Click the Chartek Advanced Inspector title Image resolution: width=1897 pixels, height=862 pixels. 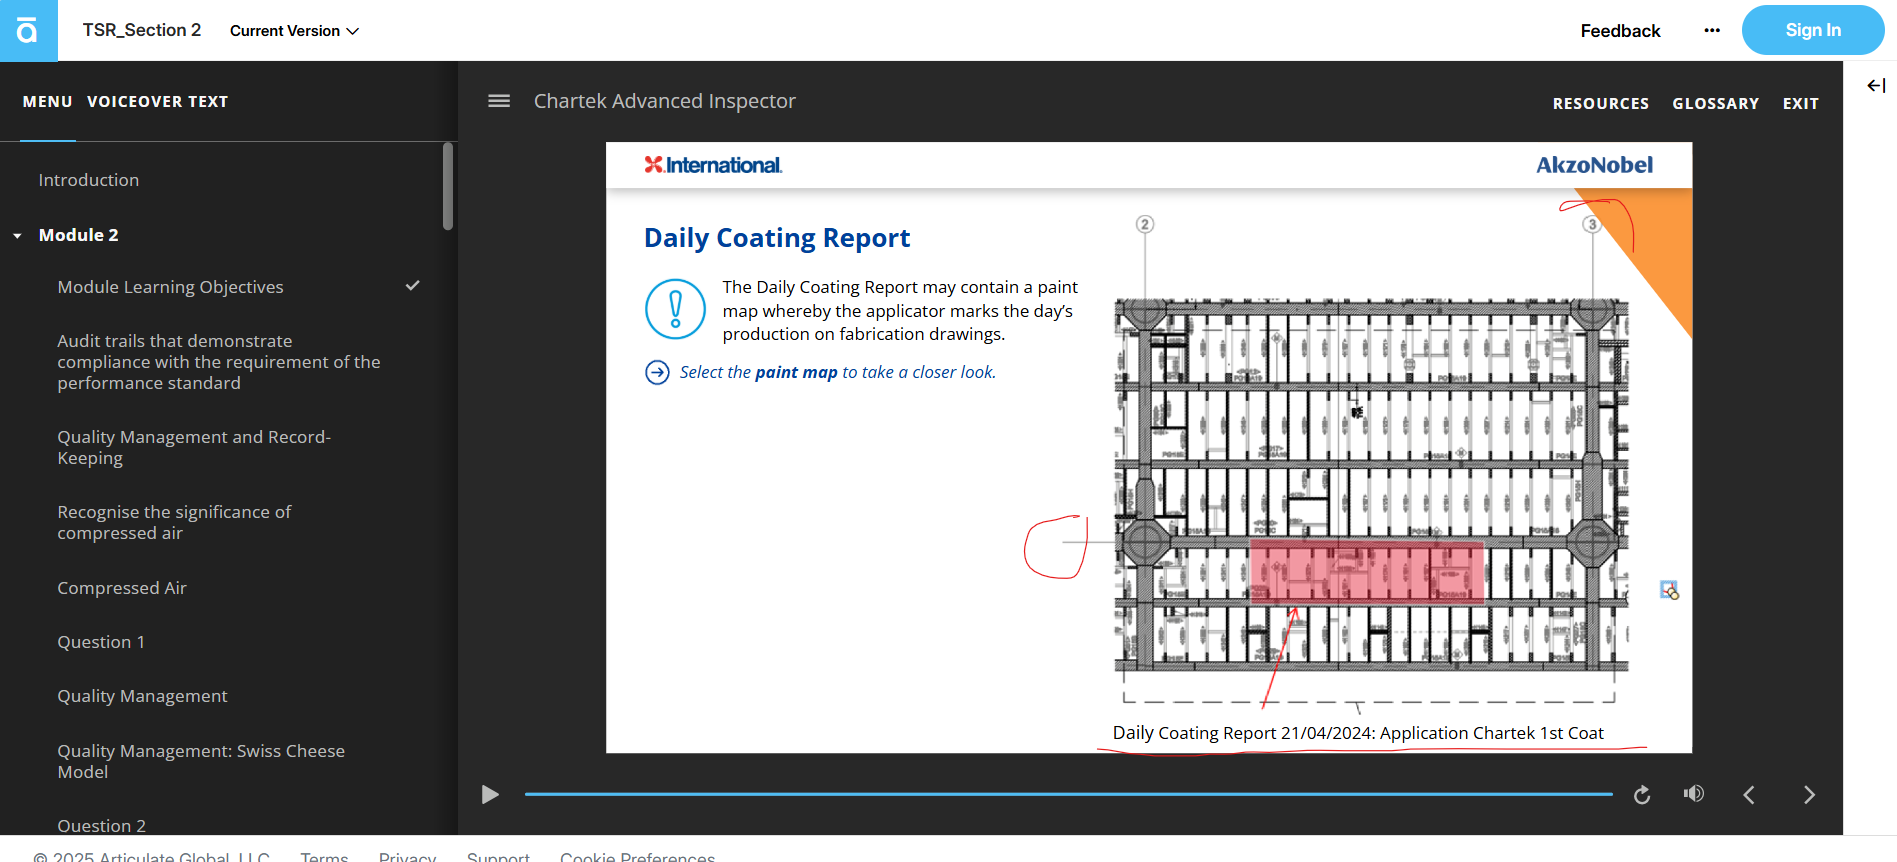pyautogui.click(x=665, y=101)
